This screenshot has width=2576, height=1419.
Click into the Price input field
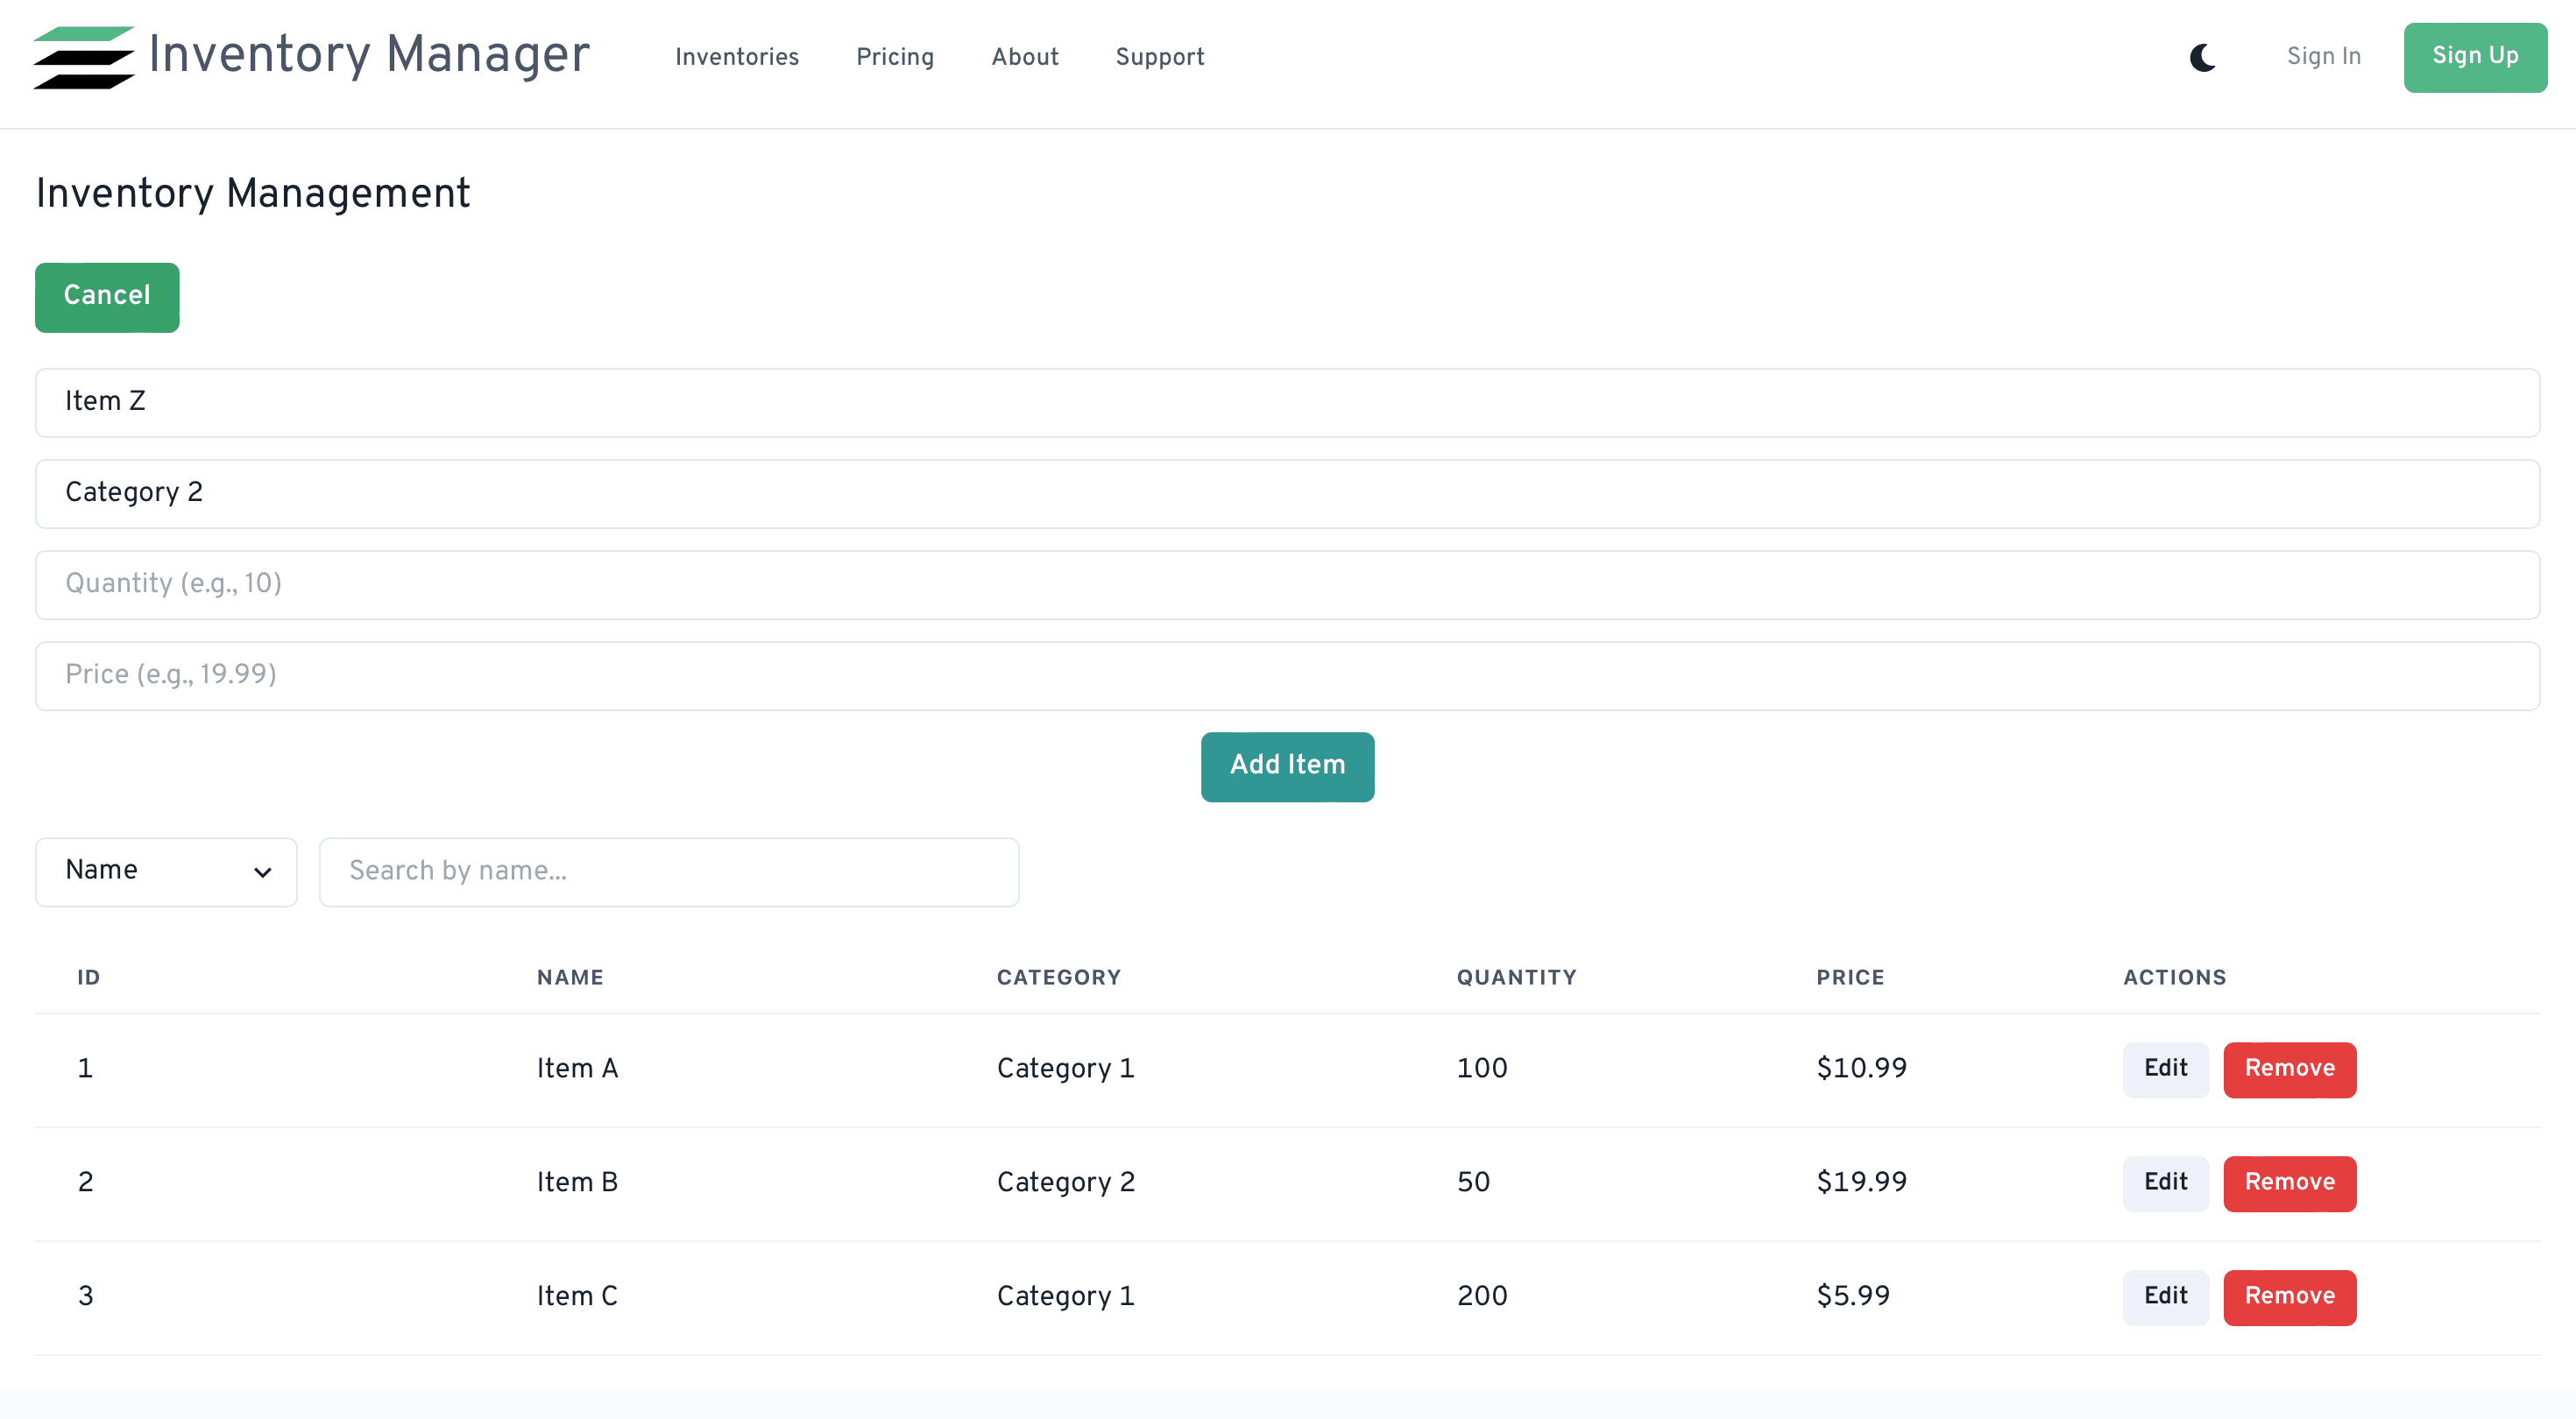point(1287,675)
